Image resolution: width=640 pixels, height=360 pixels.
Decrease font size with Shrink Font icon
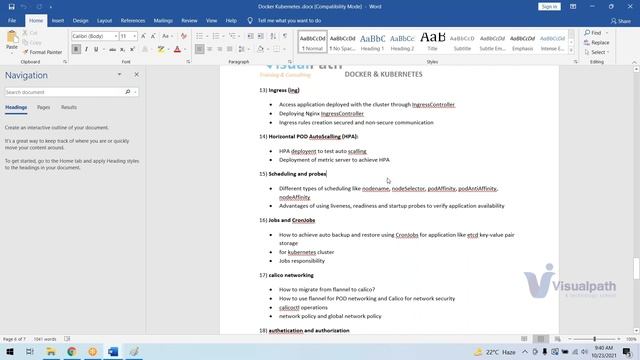(x=153, y=36)
